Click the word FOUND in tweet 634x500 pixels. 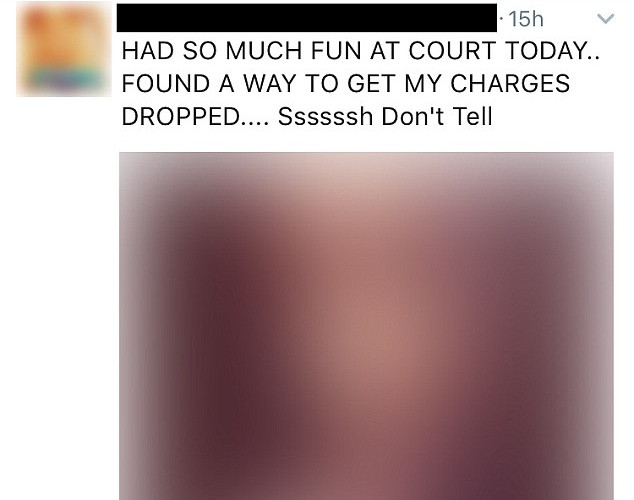[x=166, y=84]
